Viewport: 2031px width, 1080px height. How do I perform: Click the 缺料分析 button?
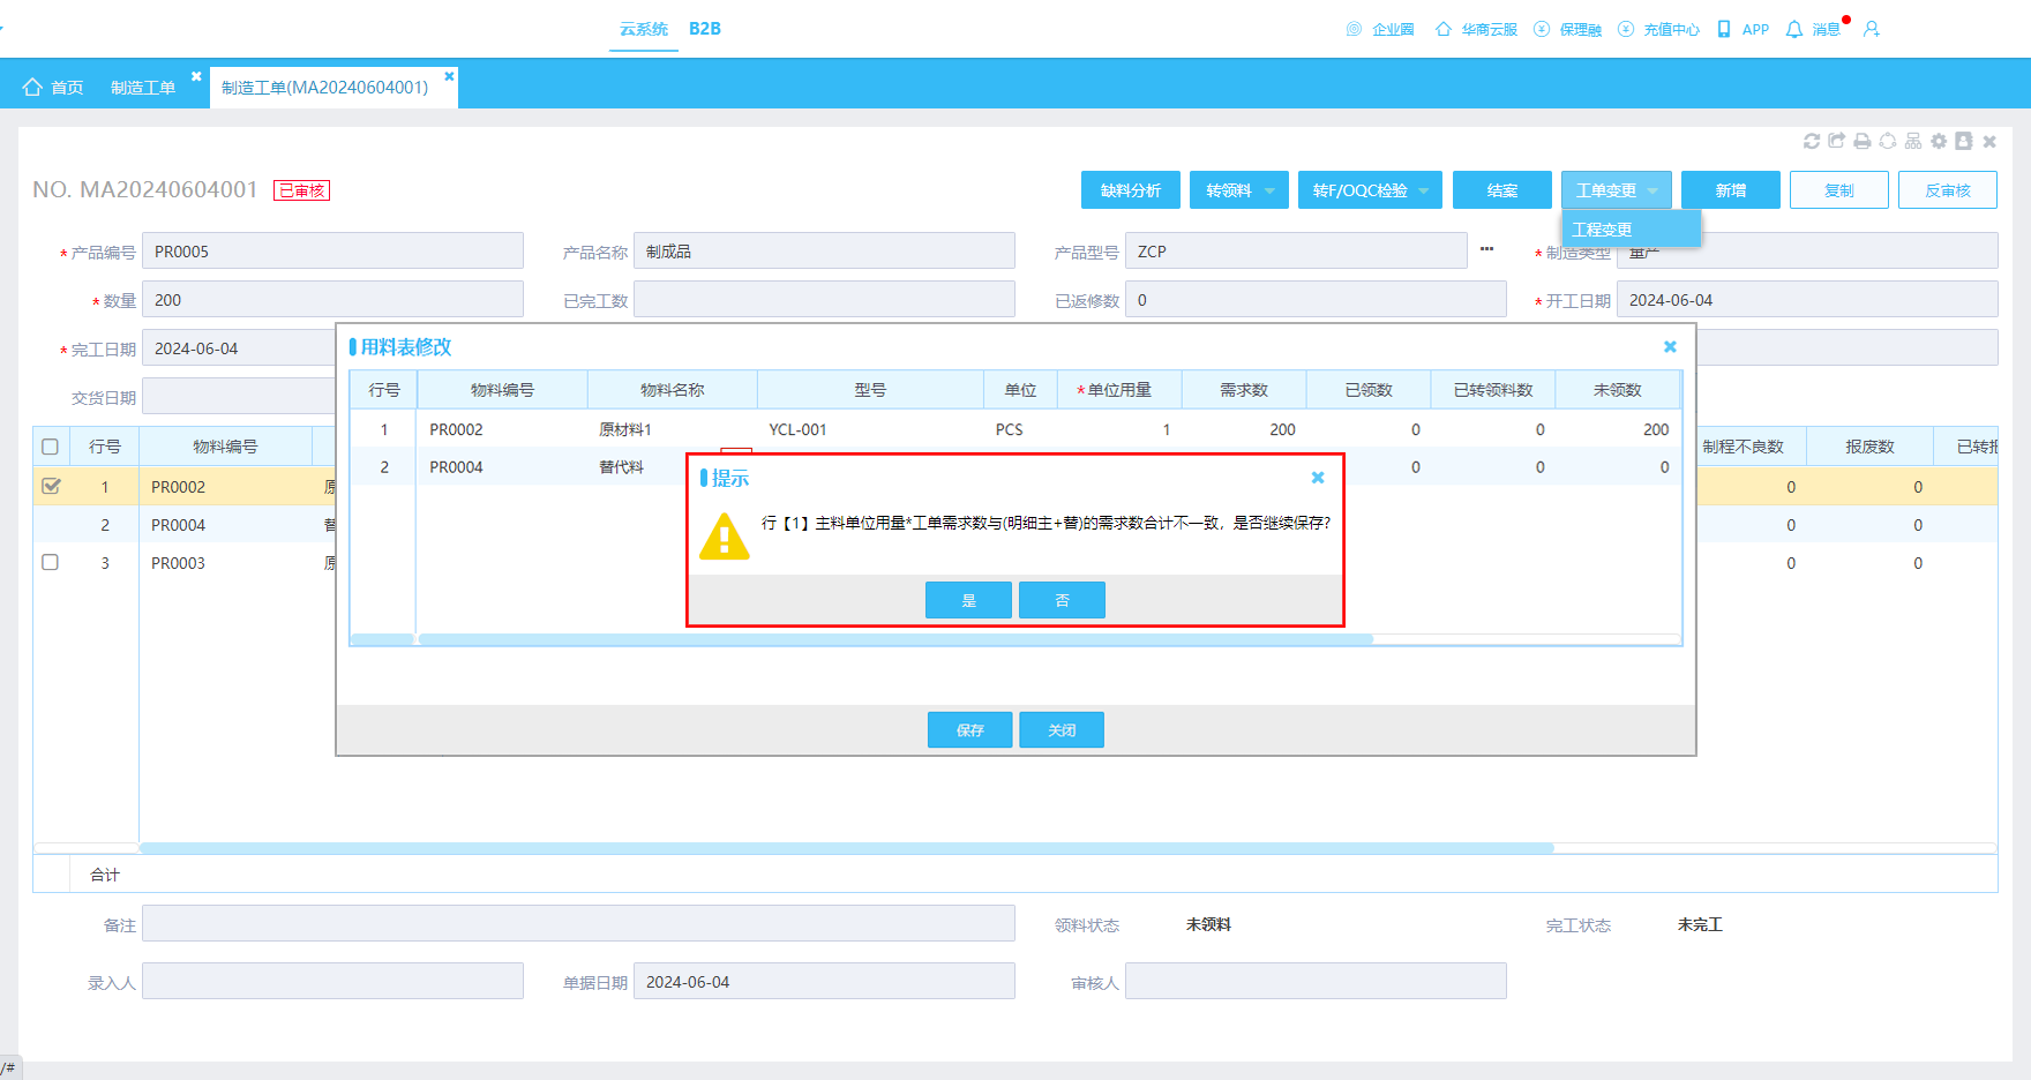pos(1130,190)
